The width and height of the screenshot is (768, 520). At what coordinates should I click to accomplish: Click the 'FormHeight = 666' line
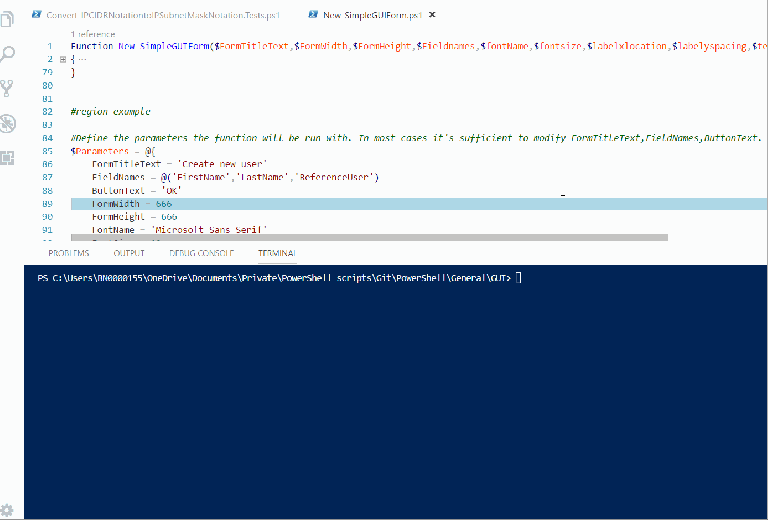[134, 217]
